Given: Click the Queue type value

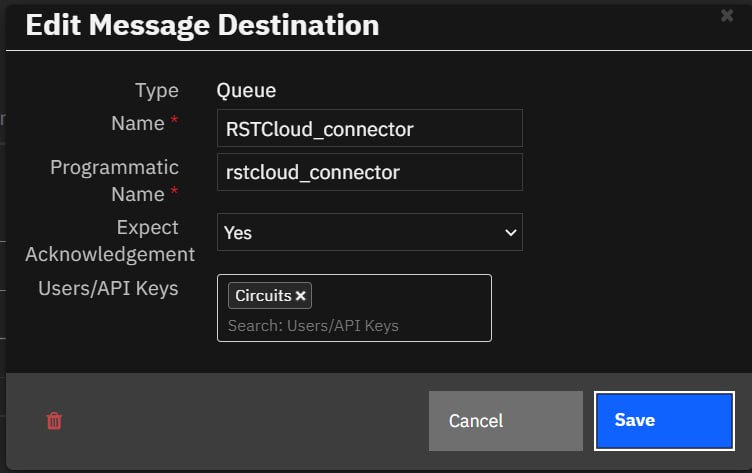Looking at the screenshot, I should [246, 90].
